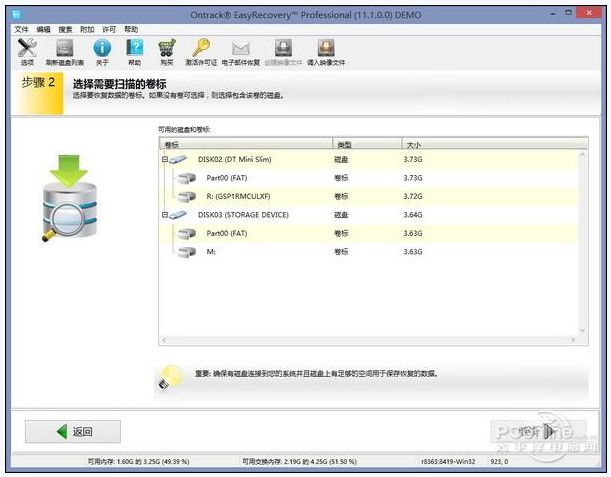Click the 创建映像文件 toolbar icon
611x477 pixels.
(283, 48)
